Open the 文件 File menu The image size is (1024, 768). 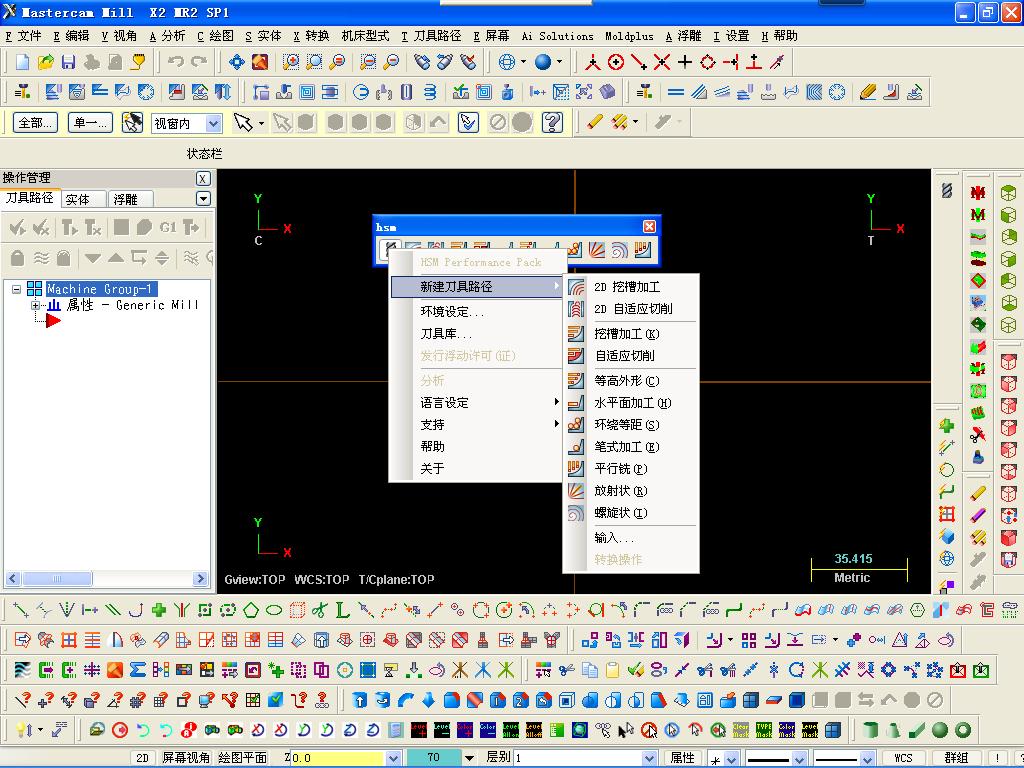[x=23, y=36]
